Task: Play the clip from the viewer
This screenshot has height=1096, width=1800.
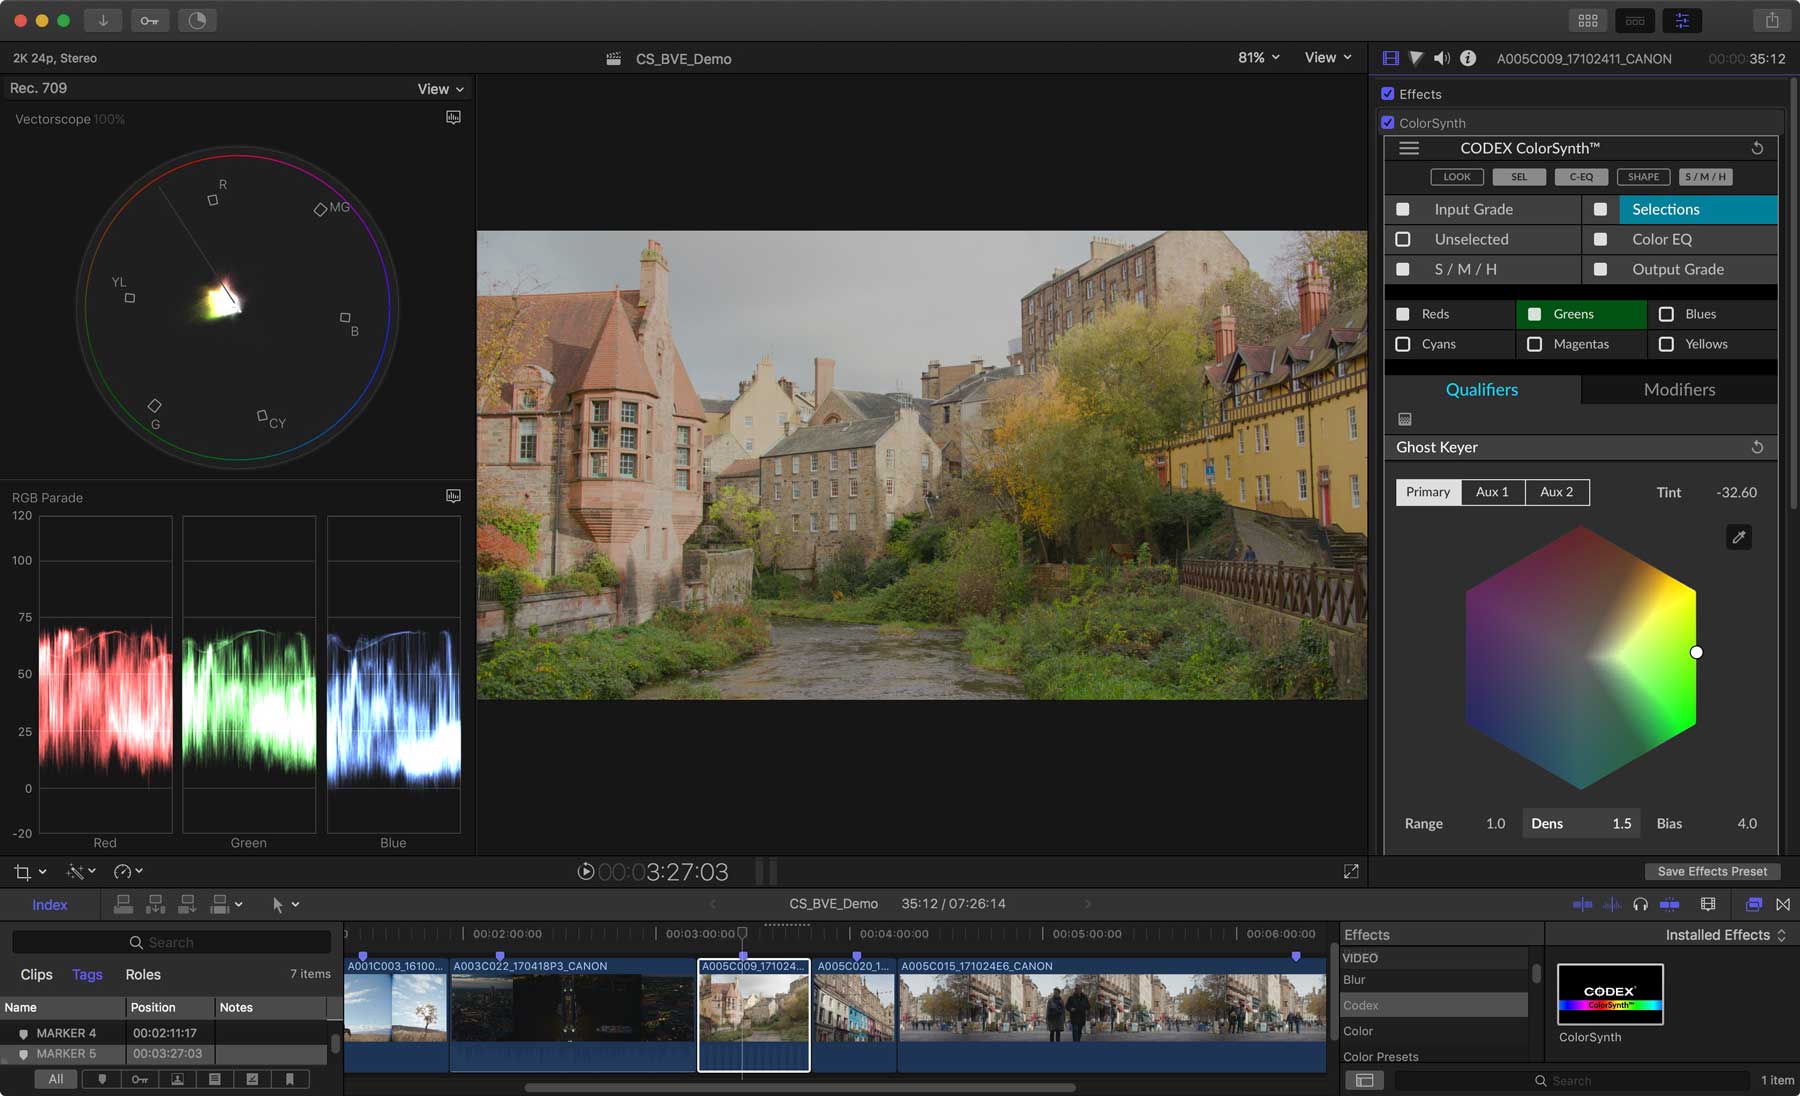Action: click(x=586, y=872)
